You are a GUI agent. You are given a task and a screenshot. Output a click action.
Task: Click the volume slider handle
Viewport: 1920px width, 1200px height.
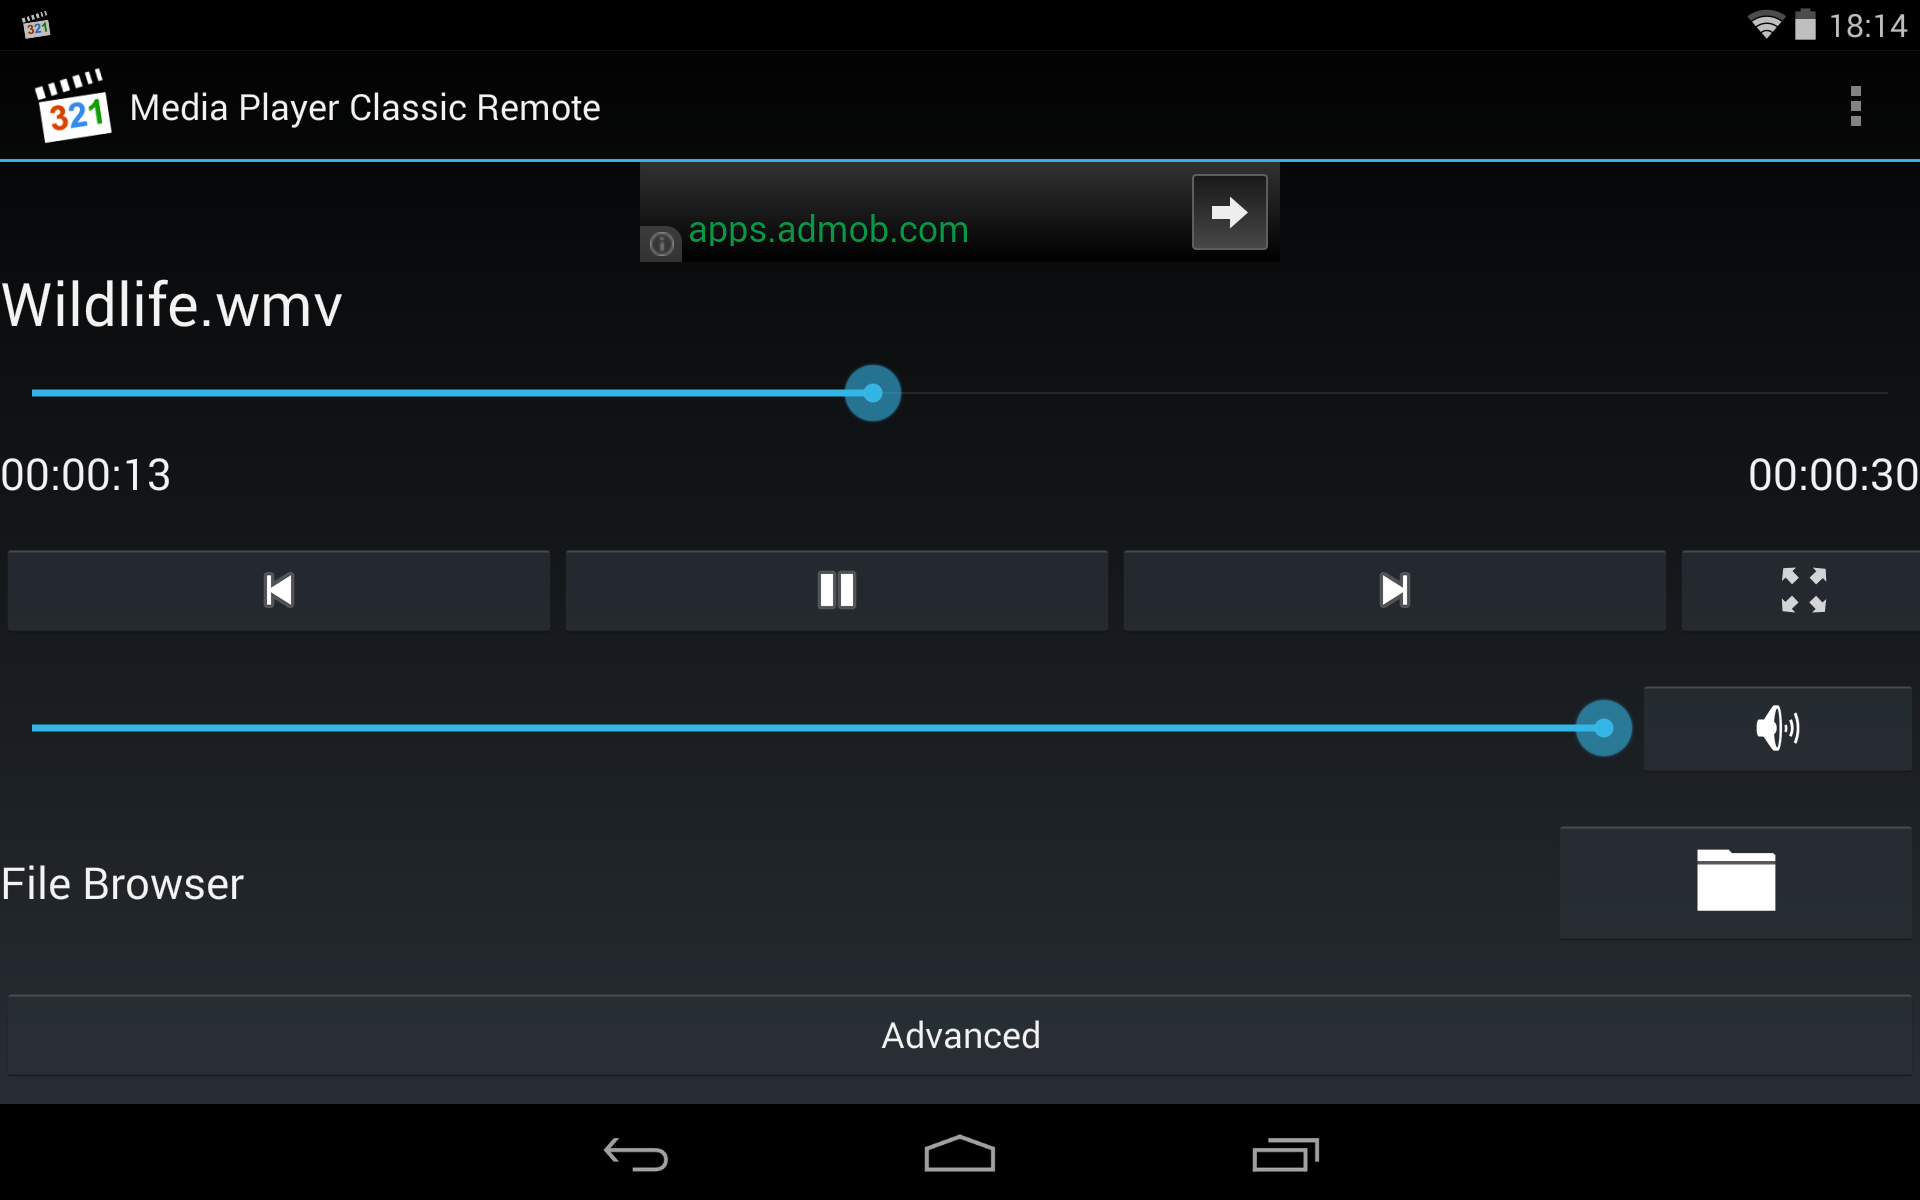(1604, 728)
